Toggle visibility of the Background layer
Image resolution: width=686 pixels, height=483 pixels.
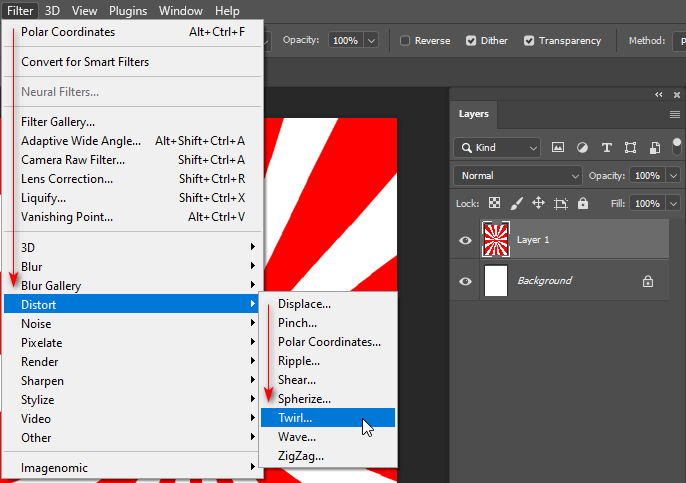click(465, 281)
